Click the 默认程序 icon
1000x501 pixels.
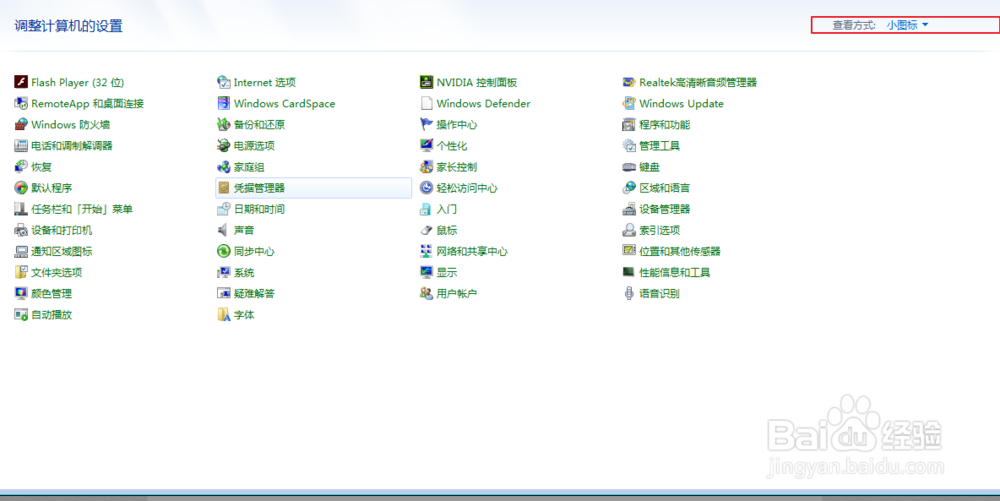[21, 188]
